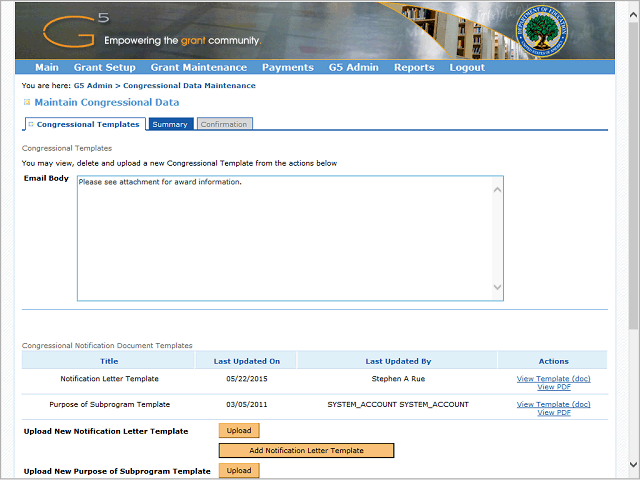Select the Notification Letter Template title cell
This screenshot has width=640, height=480.
tap(109, 379)
